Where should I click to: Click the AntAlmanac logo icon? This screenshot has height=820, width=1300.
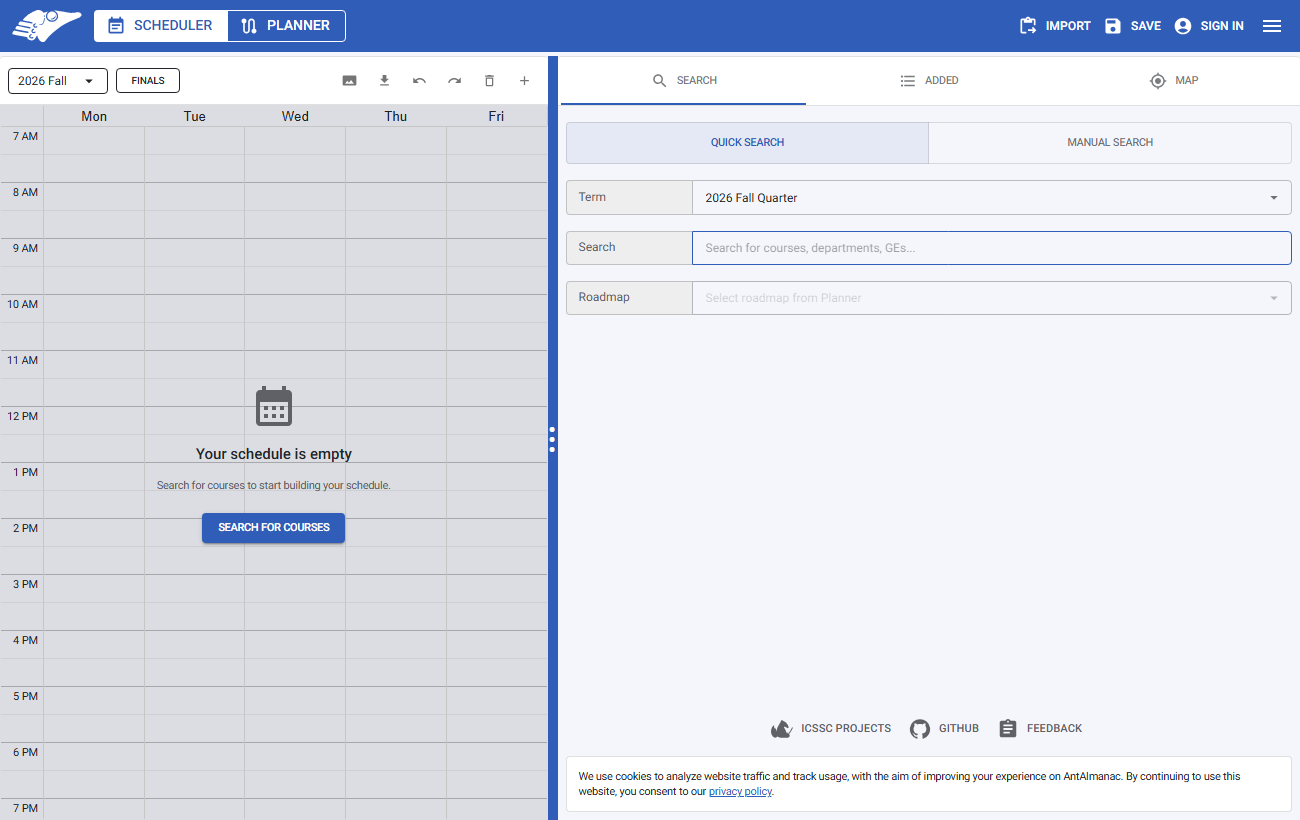coord(47,26)
